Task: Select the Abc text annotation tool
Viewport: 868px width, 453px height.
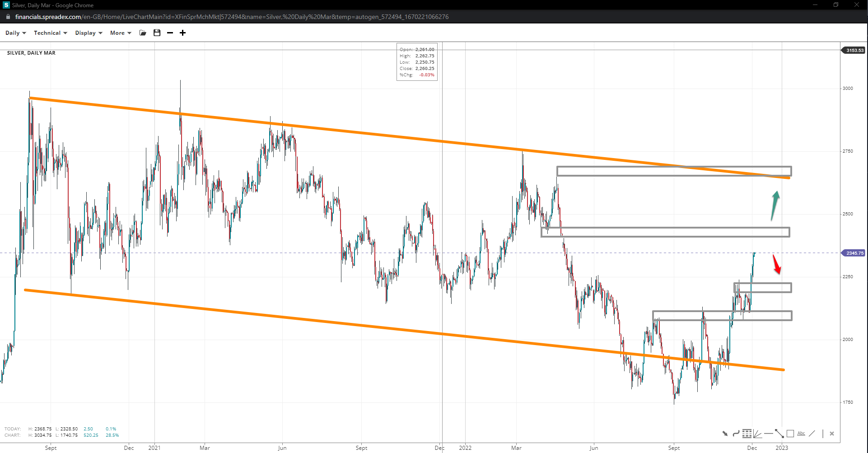Action: coord(801,434)
